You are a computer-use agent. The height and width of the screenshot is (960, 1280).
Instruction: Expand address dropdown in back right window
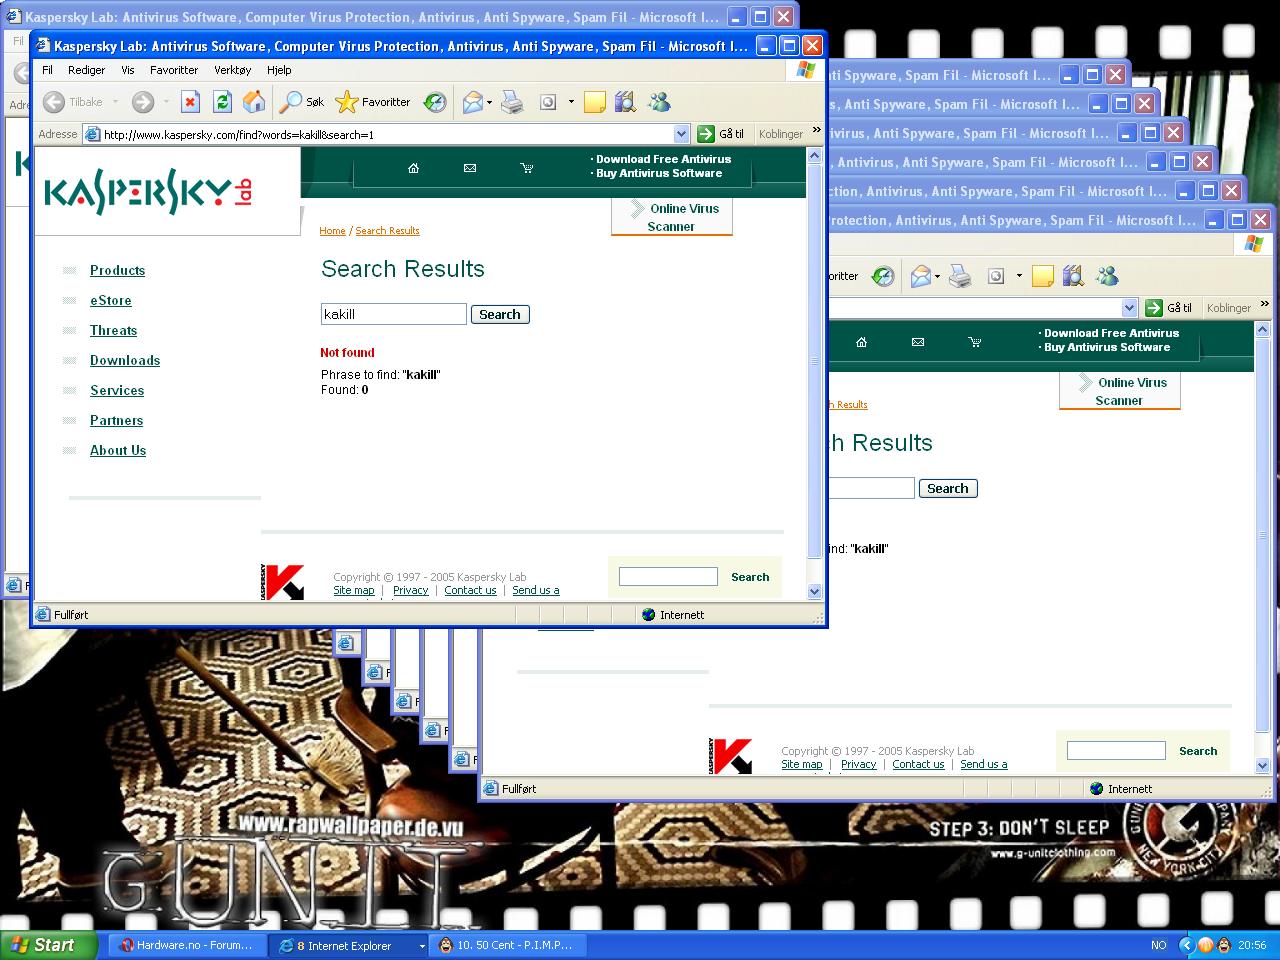(x=1129, y=308)
